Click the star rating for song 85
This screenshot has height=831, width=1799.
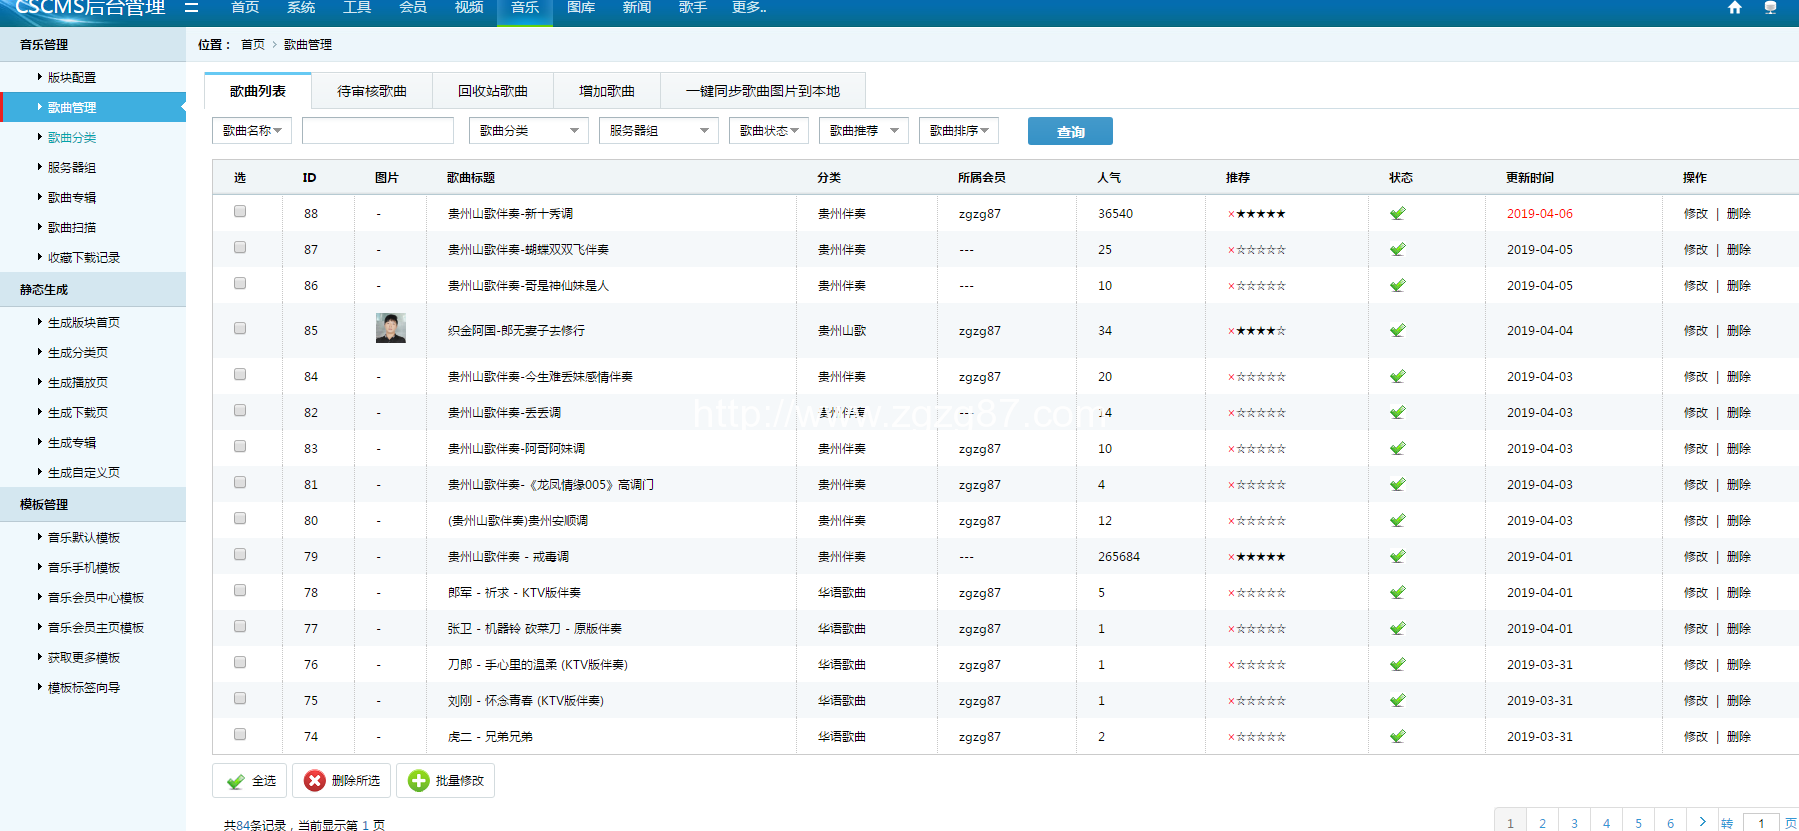click(x=1257, y=331)
